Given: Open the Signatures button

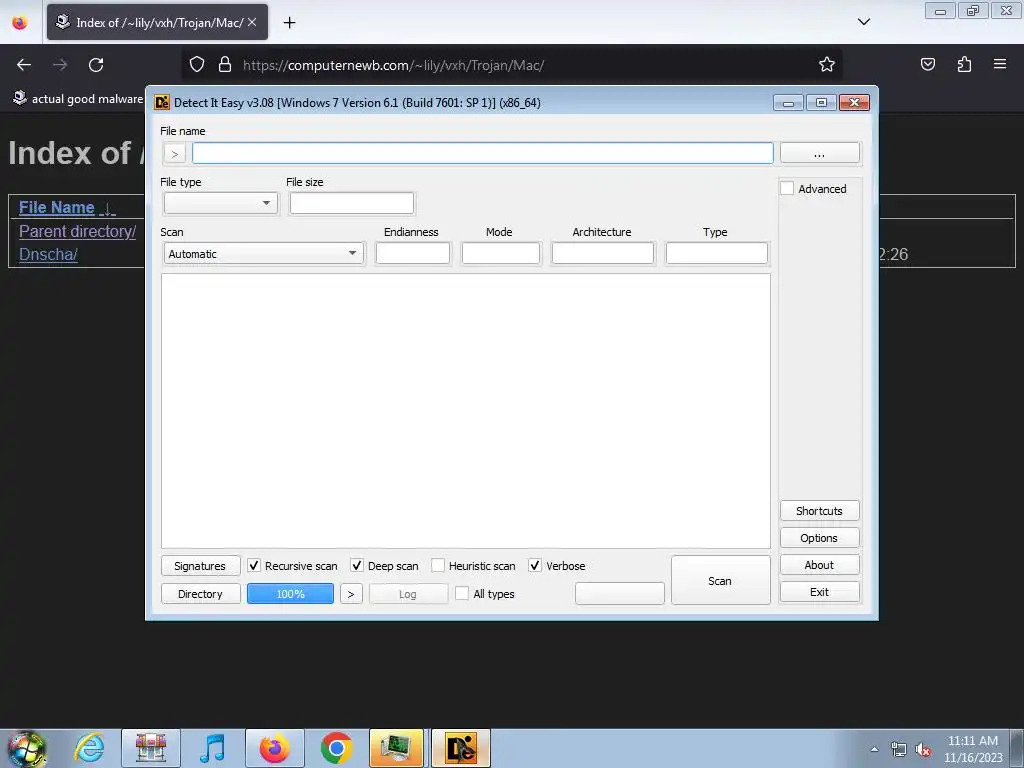Looking at the screenshot, I should [200, 566].
